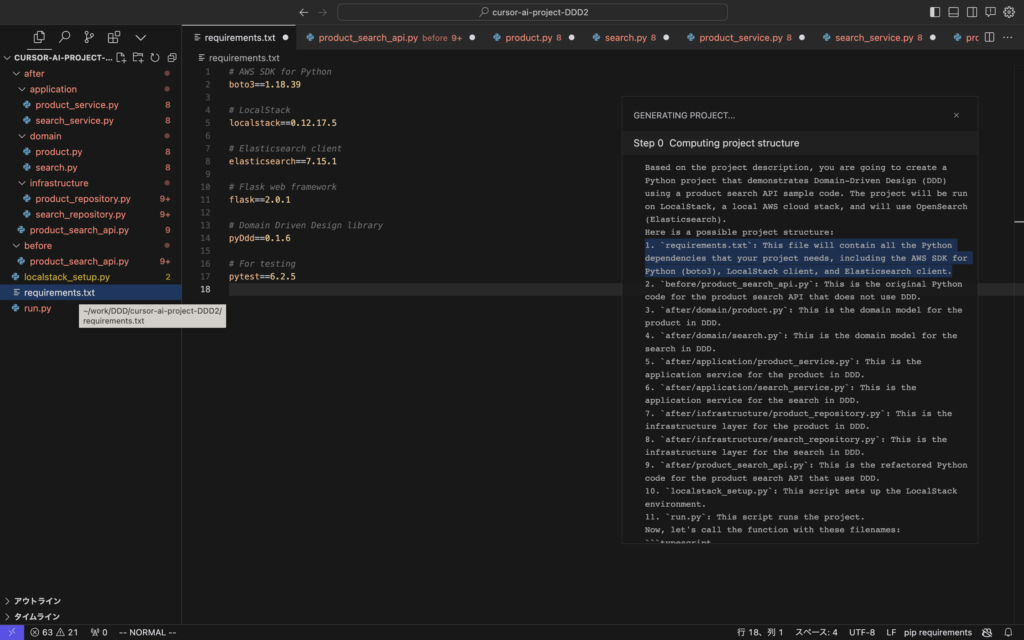Open warnings count 21 in status bar
Viewport: 1024px width, 640px height.
pos(67,632)
